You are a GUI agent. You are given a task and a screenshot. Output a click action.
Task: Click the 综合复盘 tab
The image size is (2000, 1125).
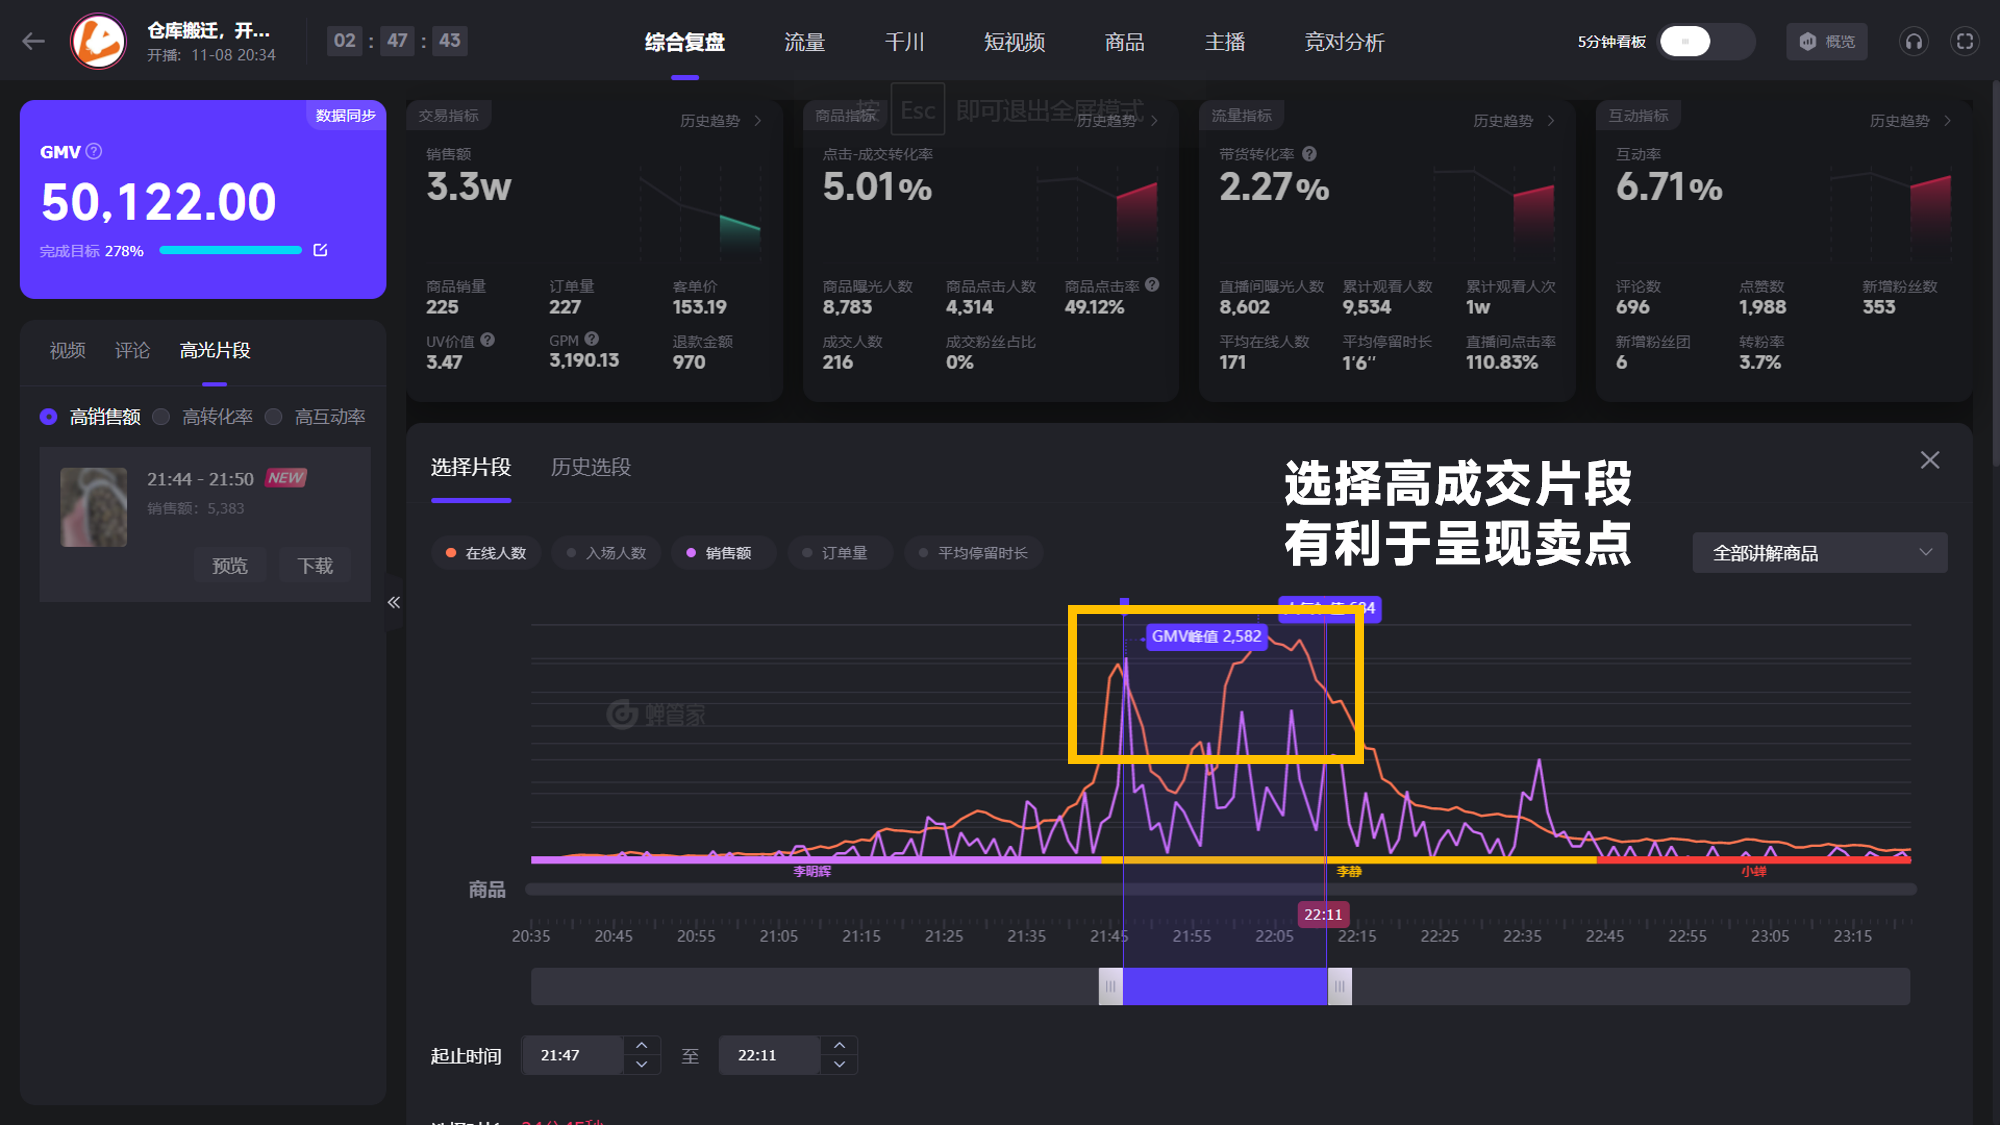687,41
